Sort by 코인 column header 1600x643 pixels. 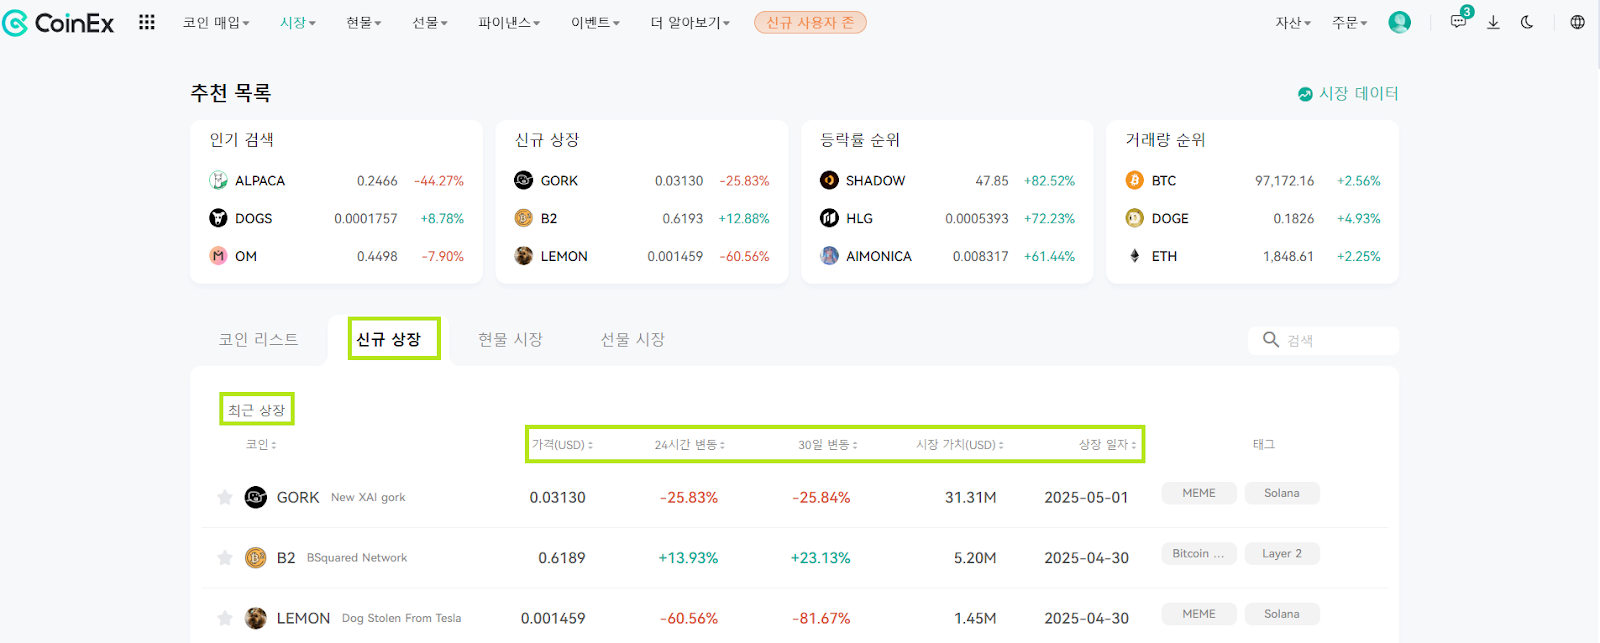click(261, 444)
